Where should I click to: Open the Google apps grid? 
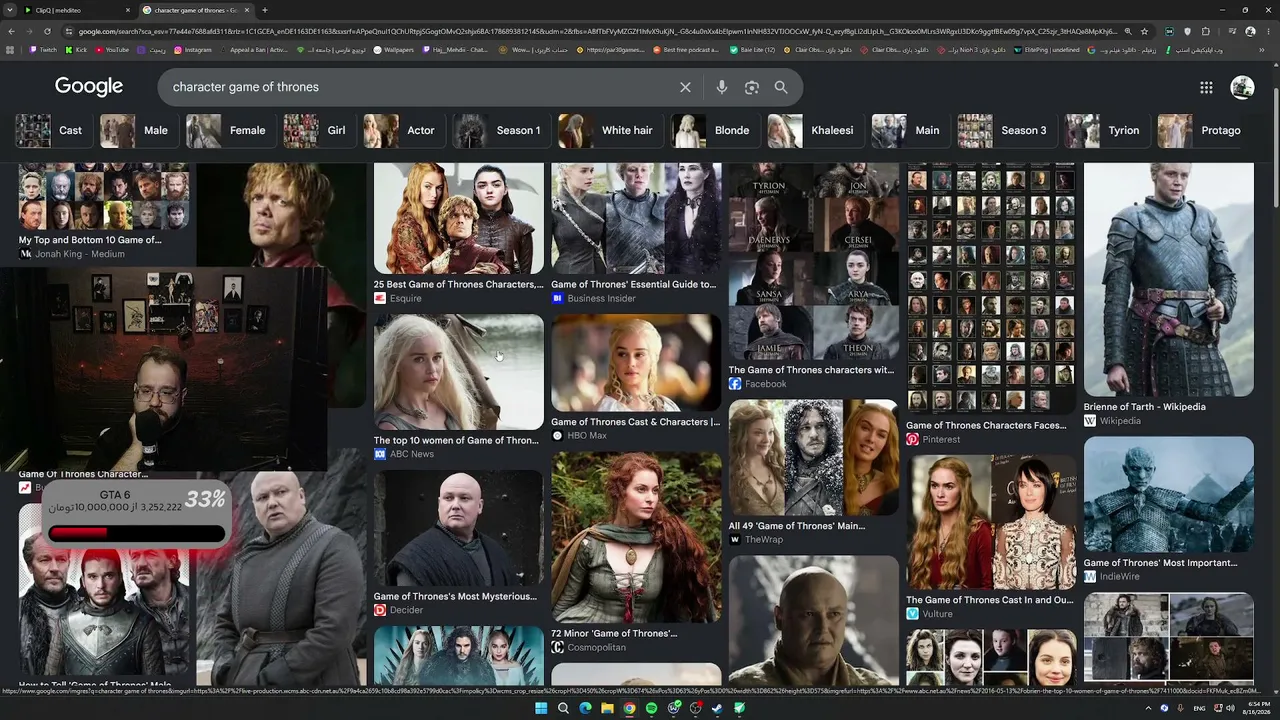coord(1206,87)
